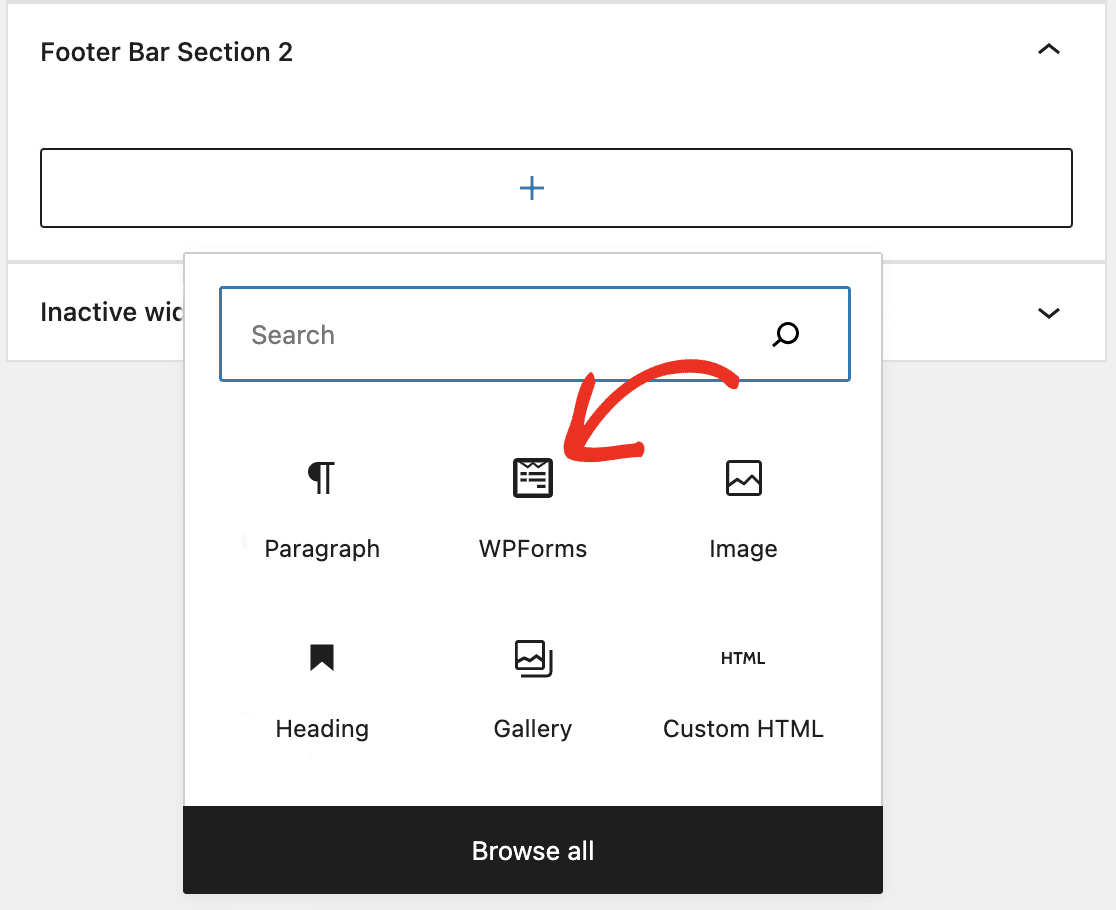
Task: Add an Image block
Action: coord(743,478)
